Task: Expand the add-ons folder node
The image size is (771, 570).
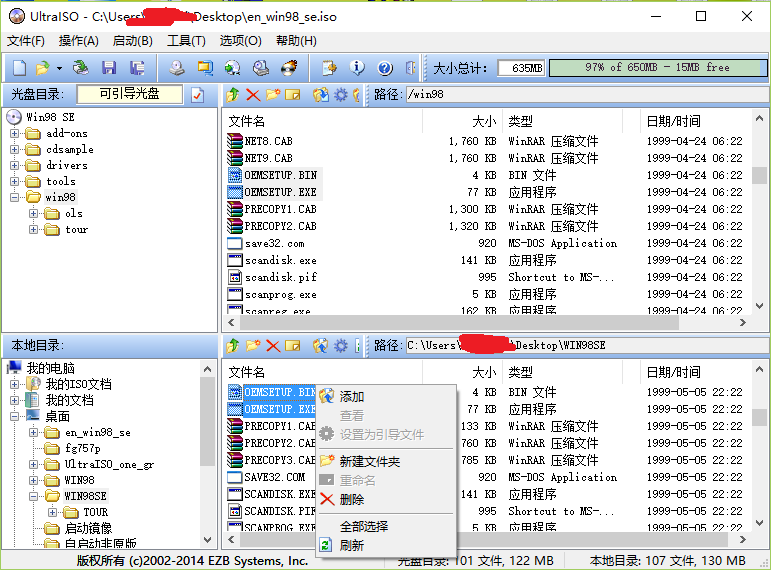Action: tap(14, 133)
